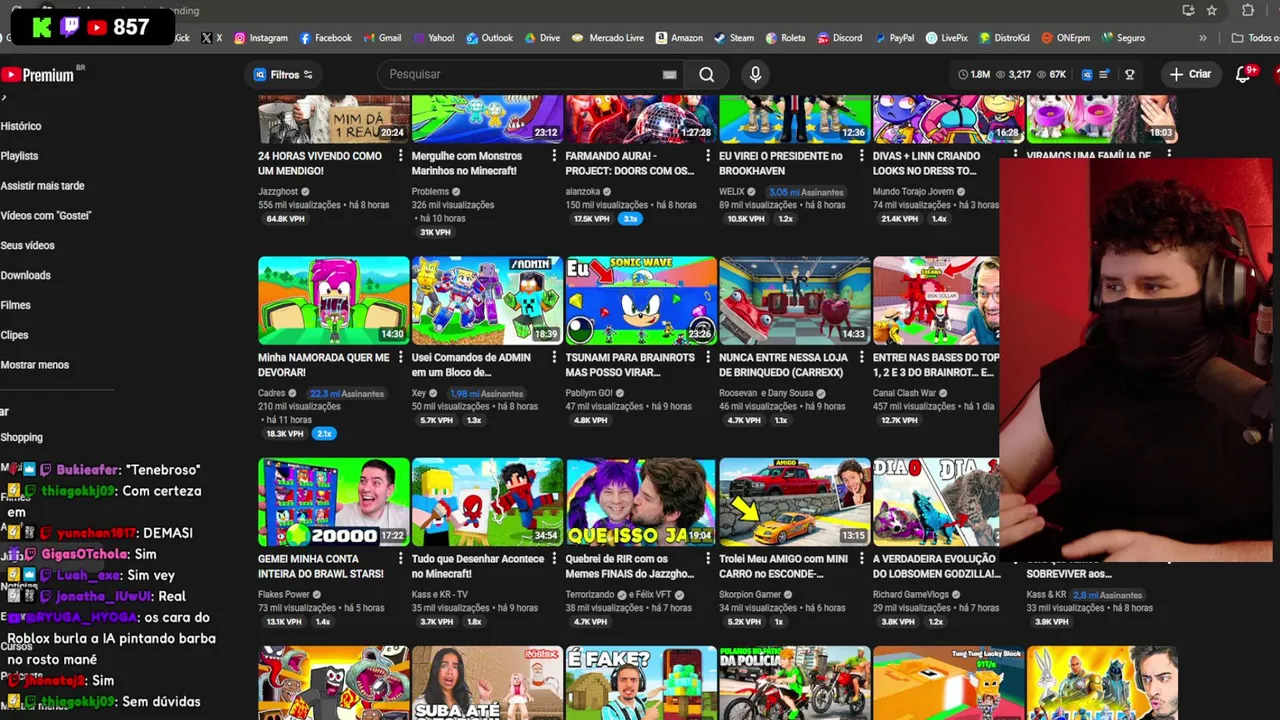Open the DistroKid bookmark
The width and height of the screenshot is (1280, 720).
[1005, 38]
